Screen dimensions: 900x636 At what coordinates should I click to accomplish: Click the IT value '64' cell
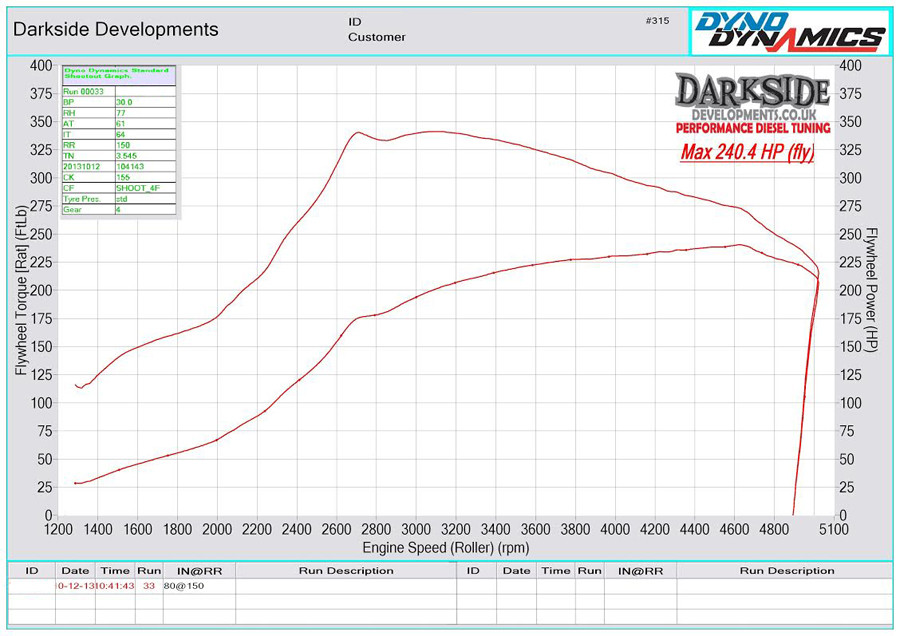click(145, 134)
